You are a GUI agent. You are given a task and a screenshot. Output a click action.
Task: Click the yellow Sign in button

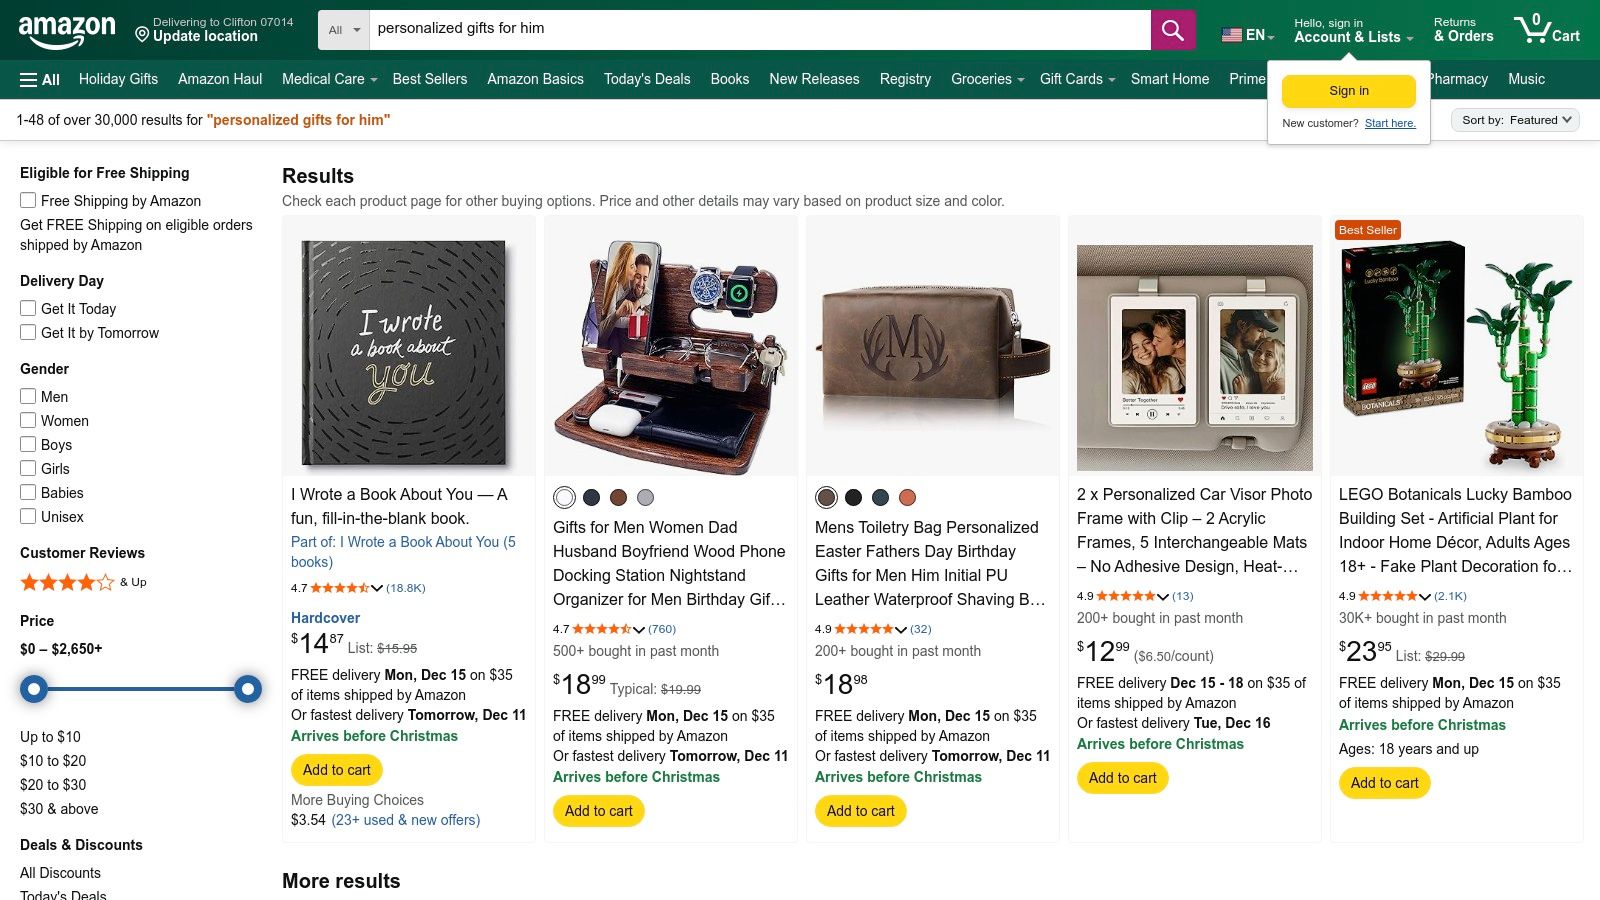1349,91
